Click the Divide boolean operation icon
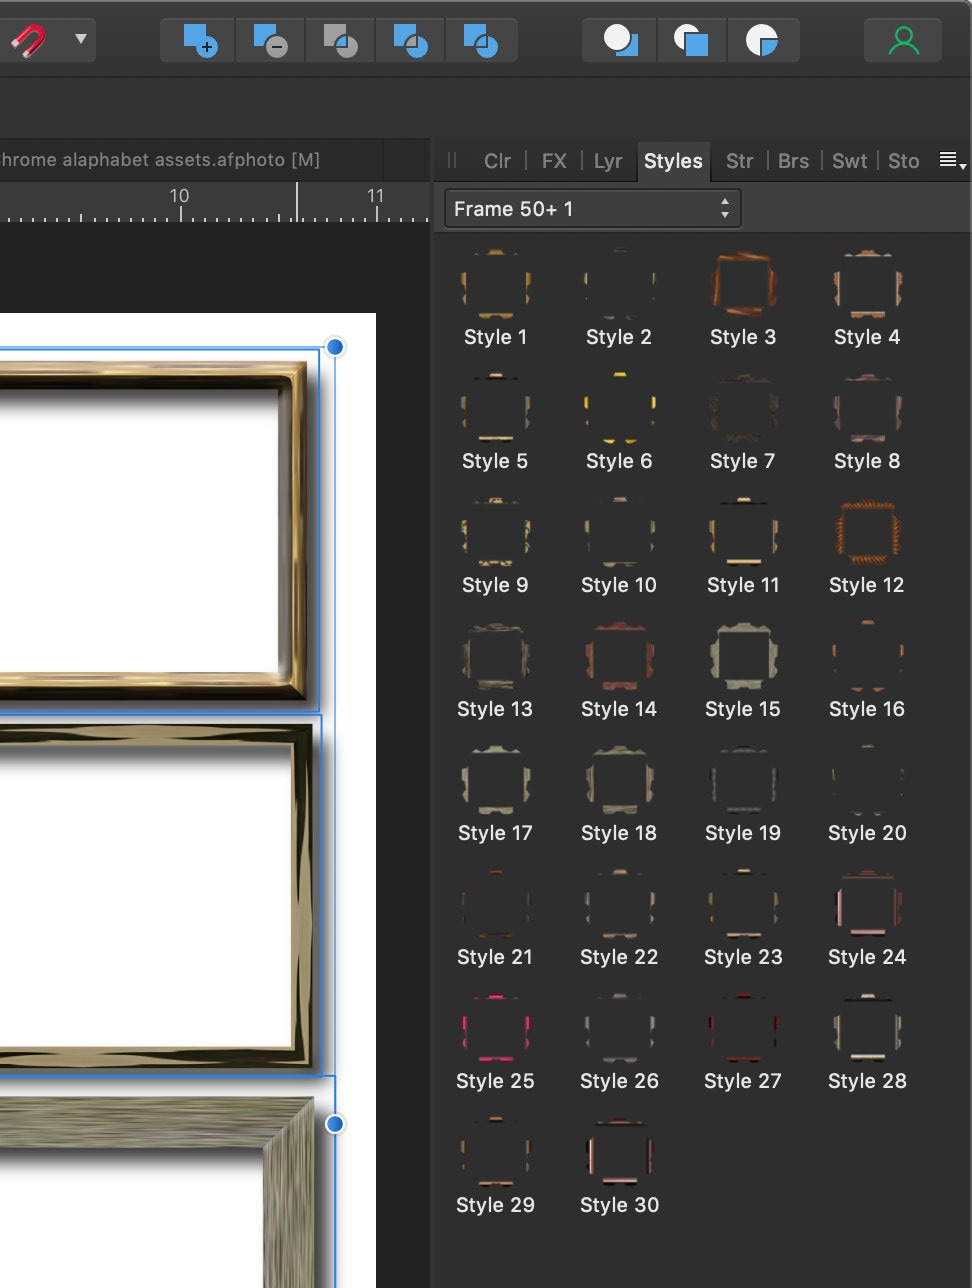Viewport: 972px width, 1288px height. point(481,40)
